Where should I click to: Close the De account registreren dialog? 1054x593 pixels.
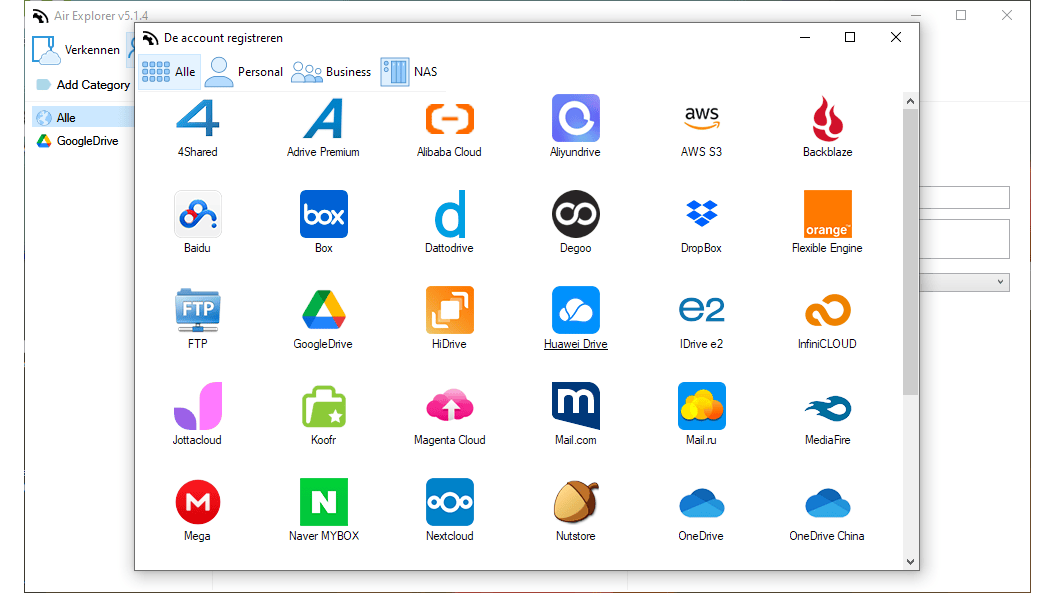coord(895,38)
